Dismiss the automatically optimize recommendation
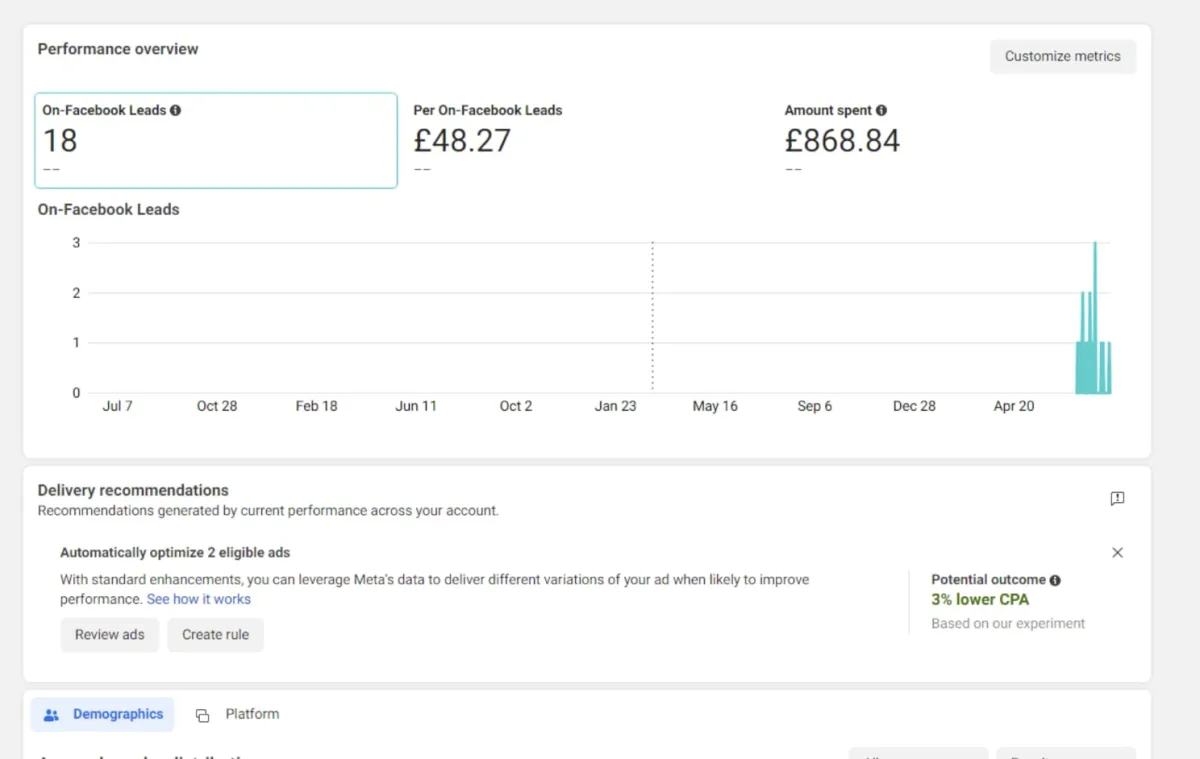This screenshot has height=759, width=1200. click(x=1118, y=552)
